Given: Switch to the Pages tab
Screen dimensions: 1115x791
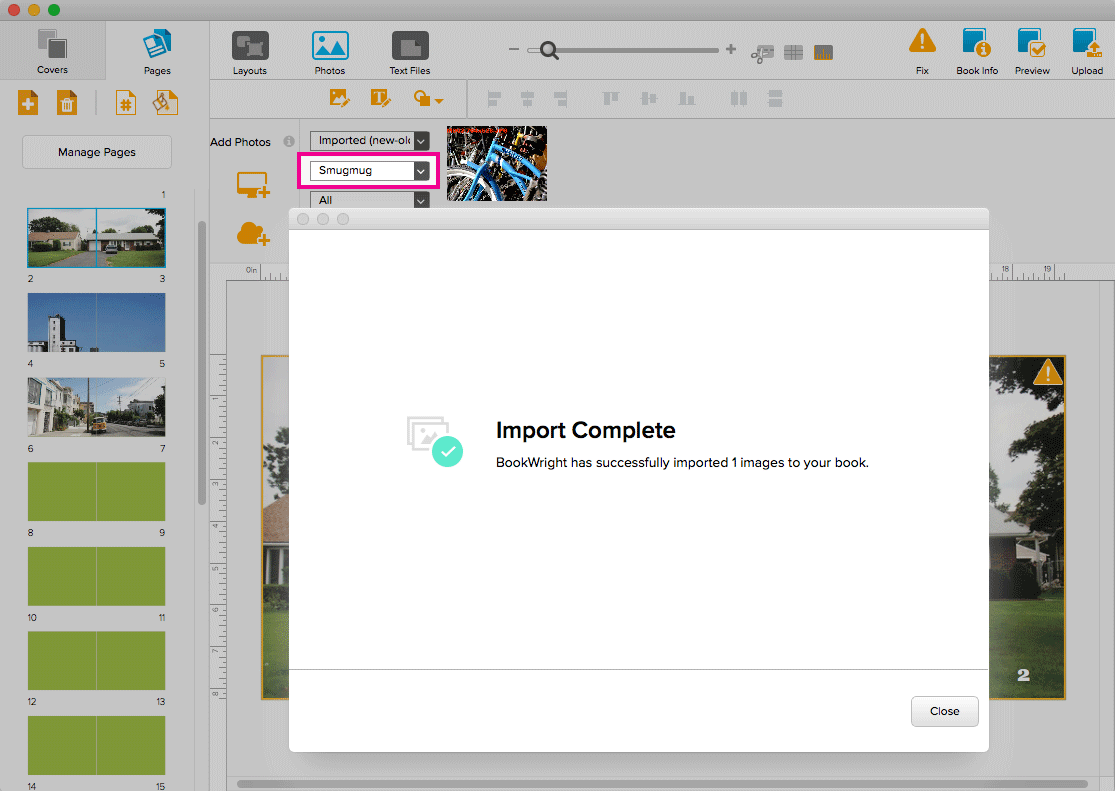Looking at the screenshot, I should (157, 51).
